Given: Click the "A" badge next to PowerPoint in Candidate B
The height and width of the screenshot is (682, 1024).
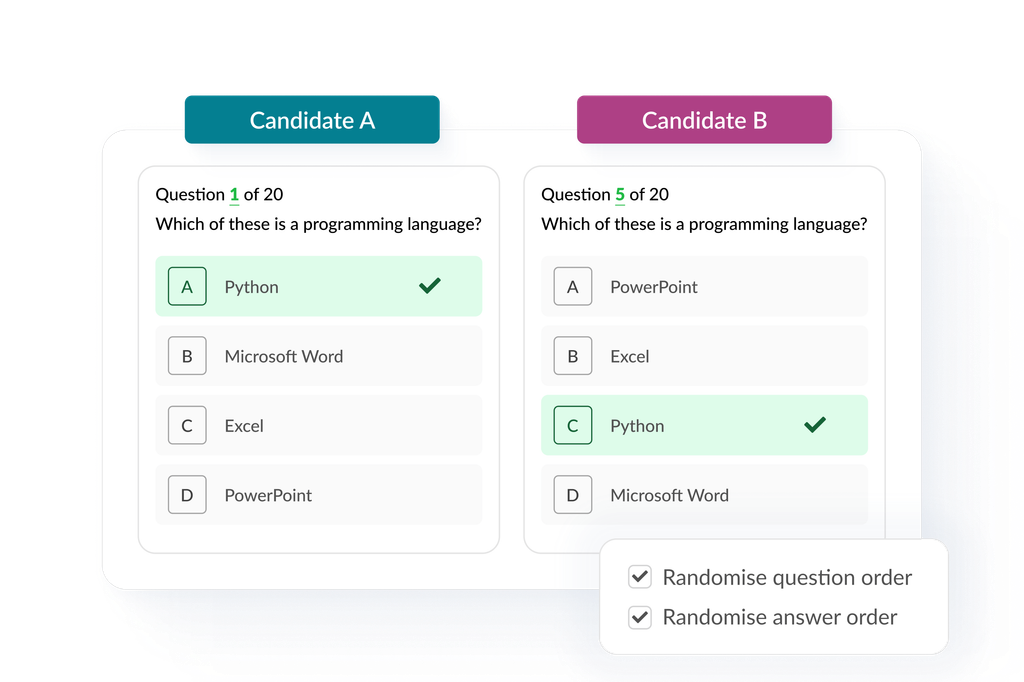Looking at the screenshot, I should [x=573, y=286].
